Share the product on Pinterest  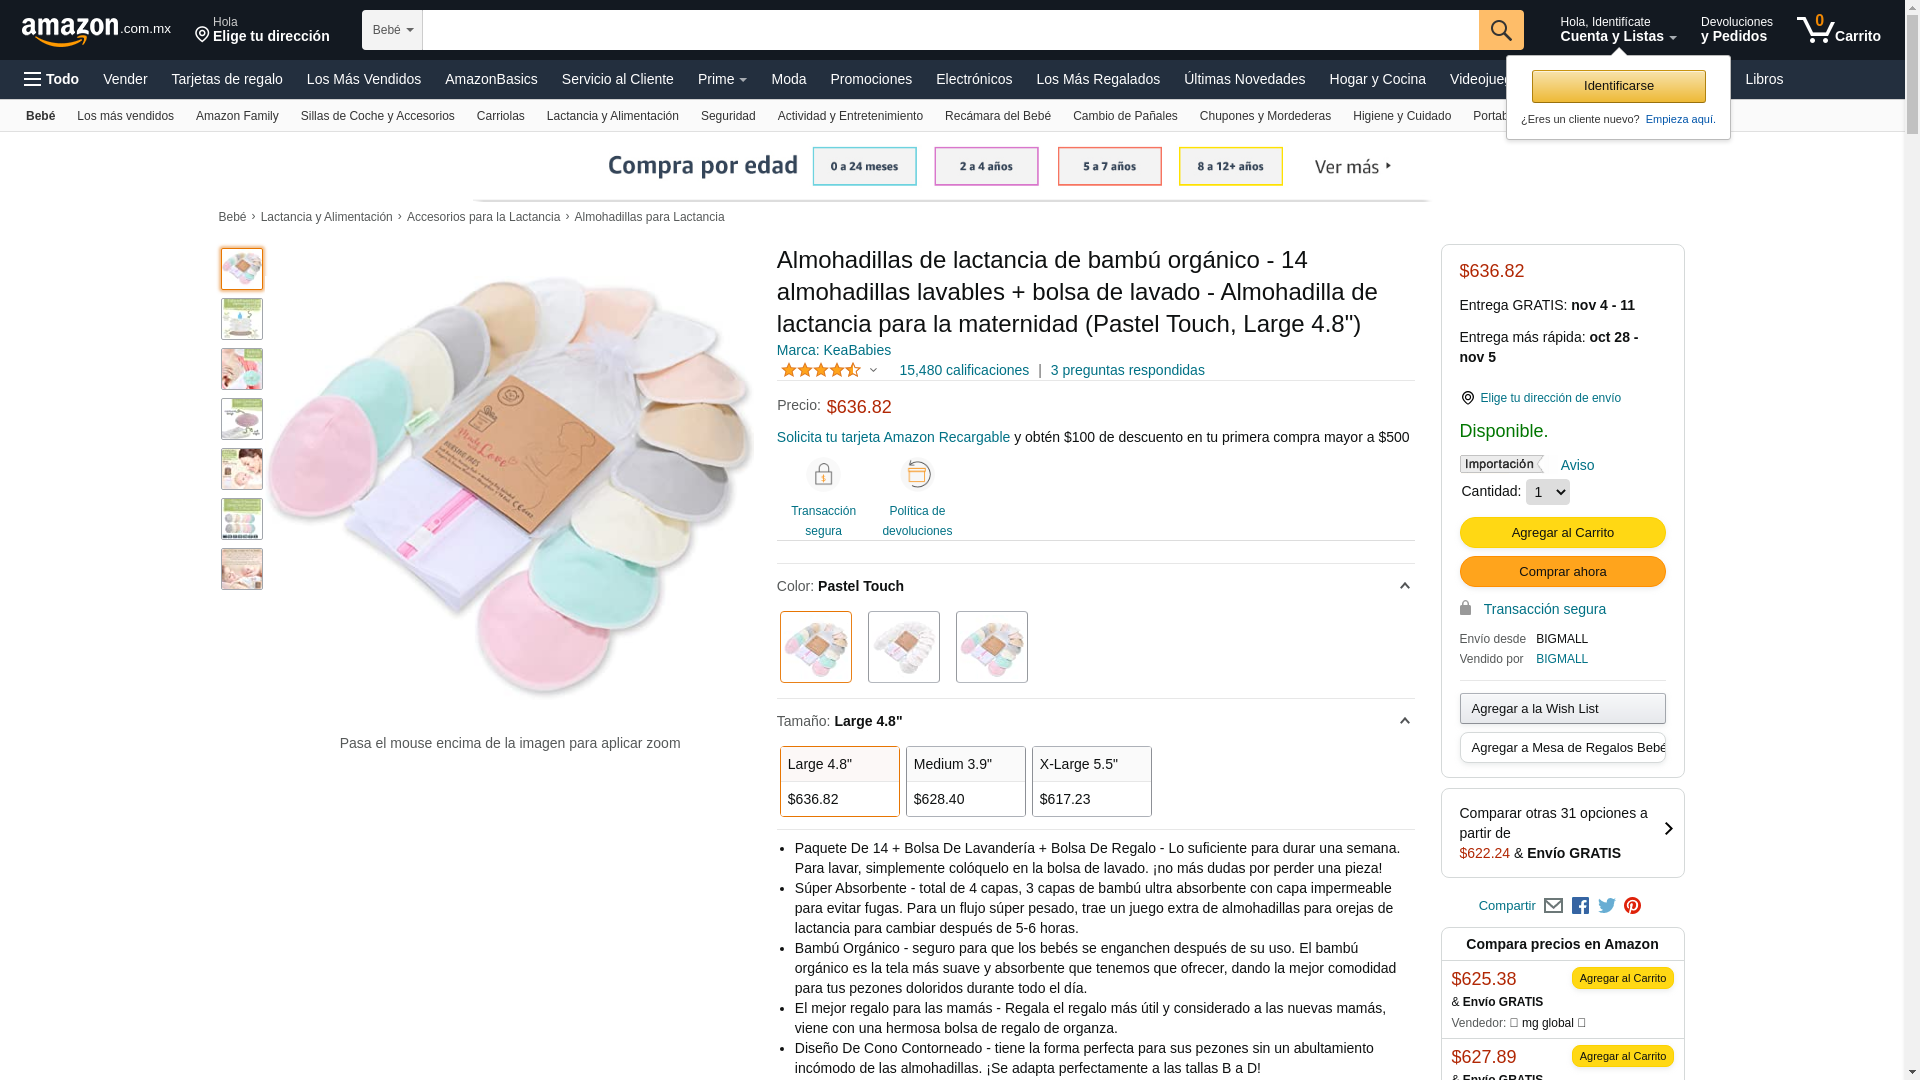tap(1632, 906)
